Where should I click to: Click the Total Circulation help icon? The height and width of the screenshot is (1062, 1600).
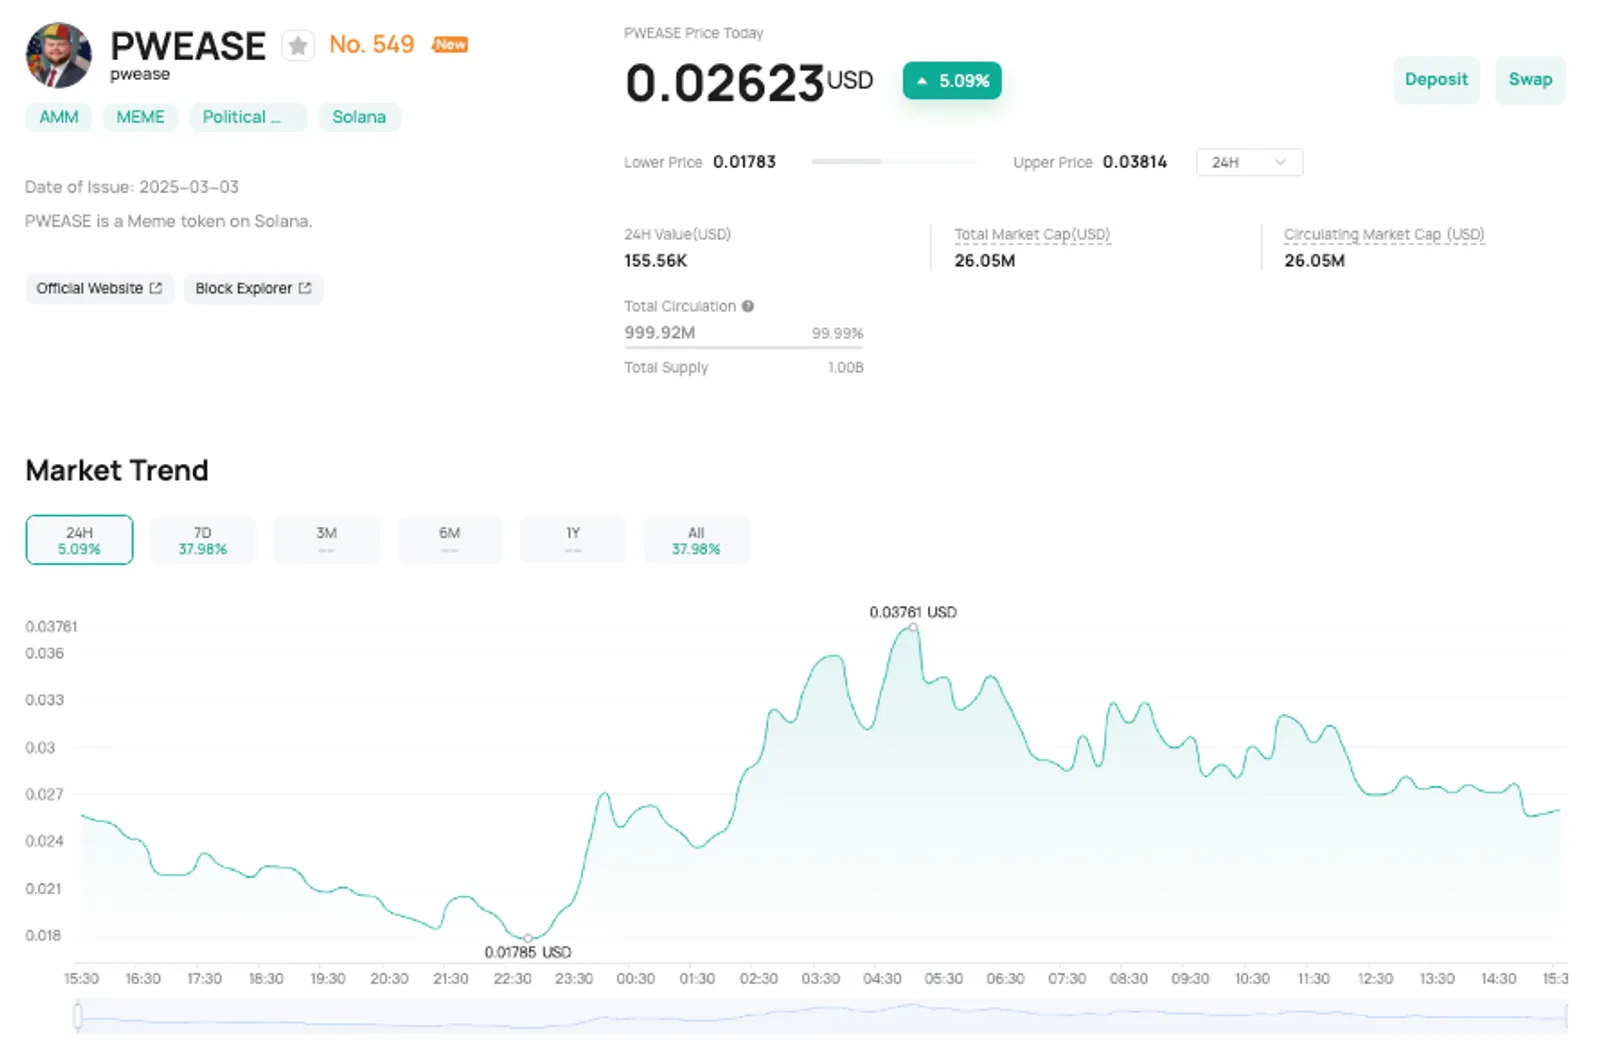coord(748,306)
